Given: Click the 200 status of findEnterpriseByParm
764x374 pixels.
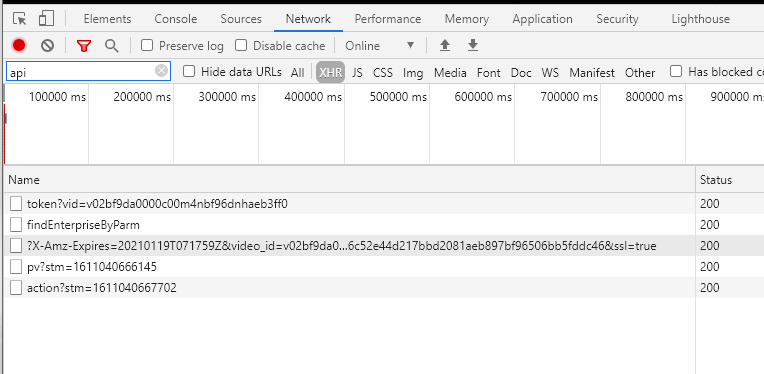Looking at the screenshot, I should (x=709, y=224).
